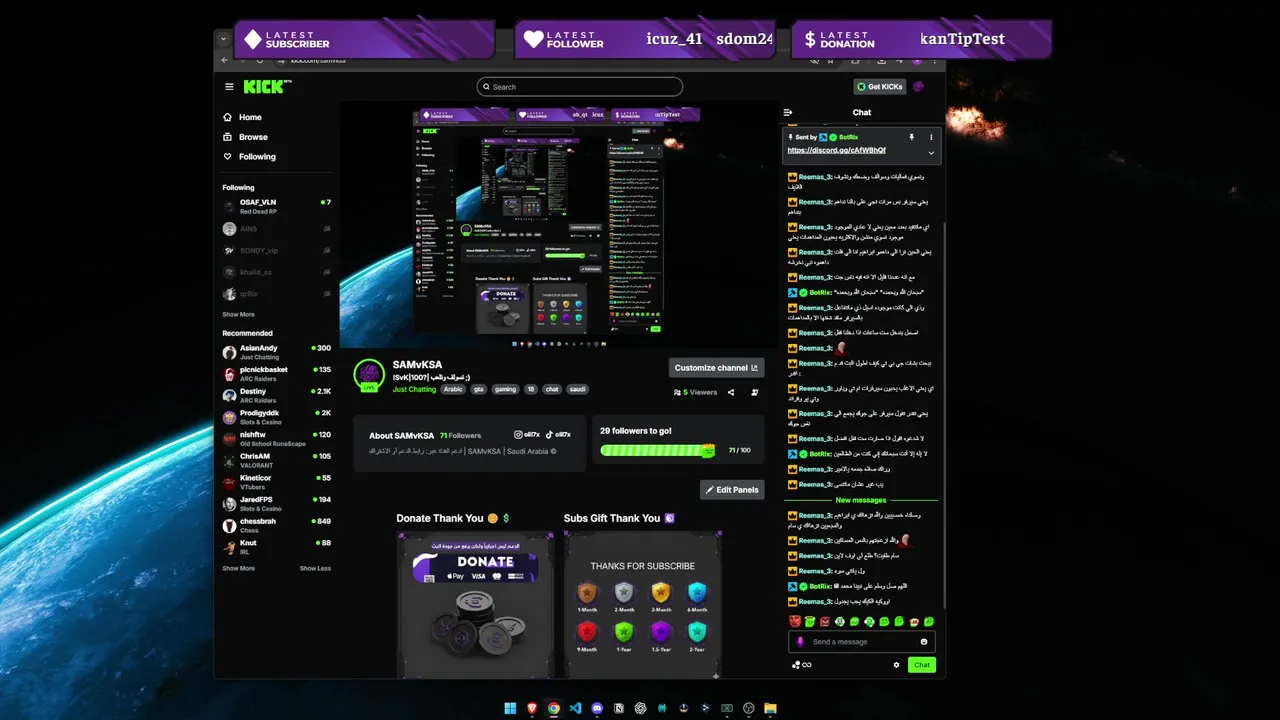The image size is (1280, 720).
Task: Open OSAF_VLN channel in the Following list
Action: click(x=277, y=205)
